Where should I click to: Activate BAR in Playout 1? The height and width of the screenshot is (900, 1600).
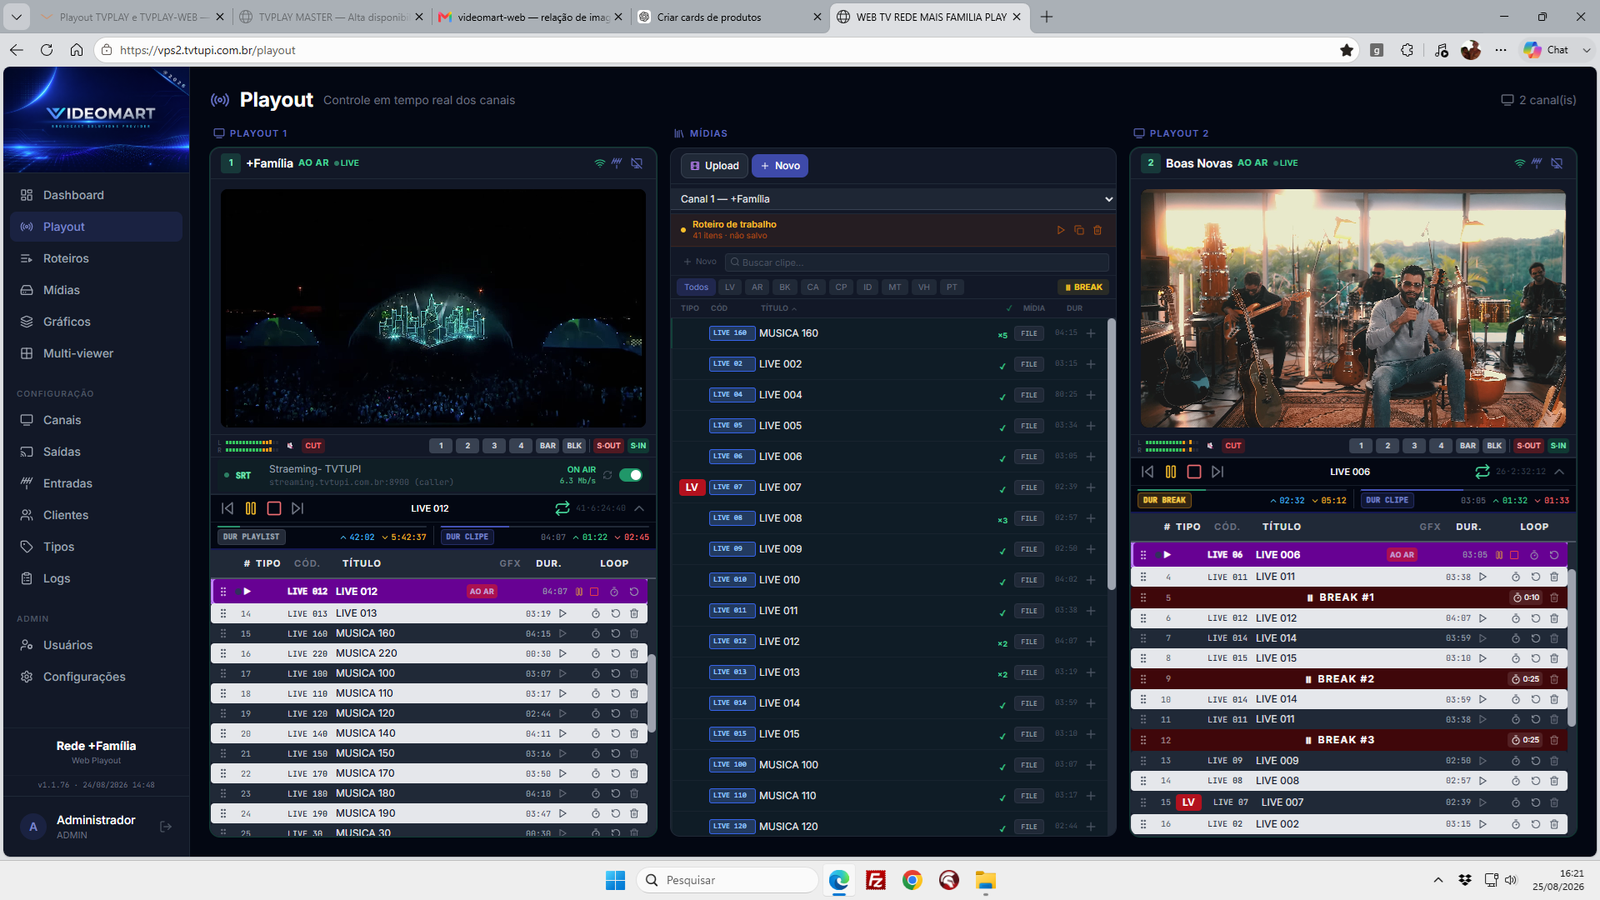(x=547, y=446)
